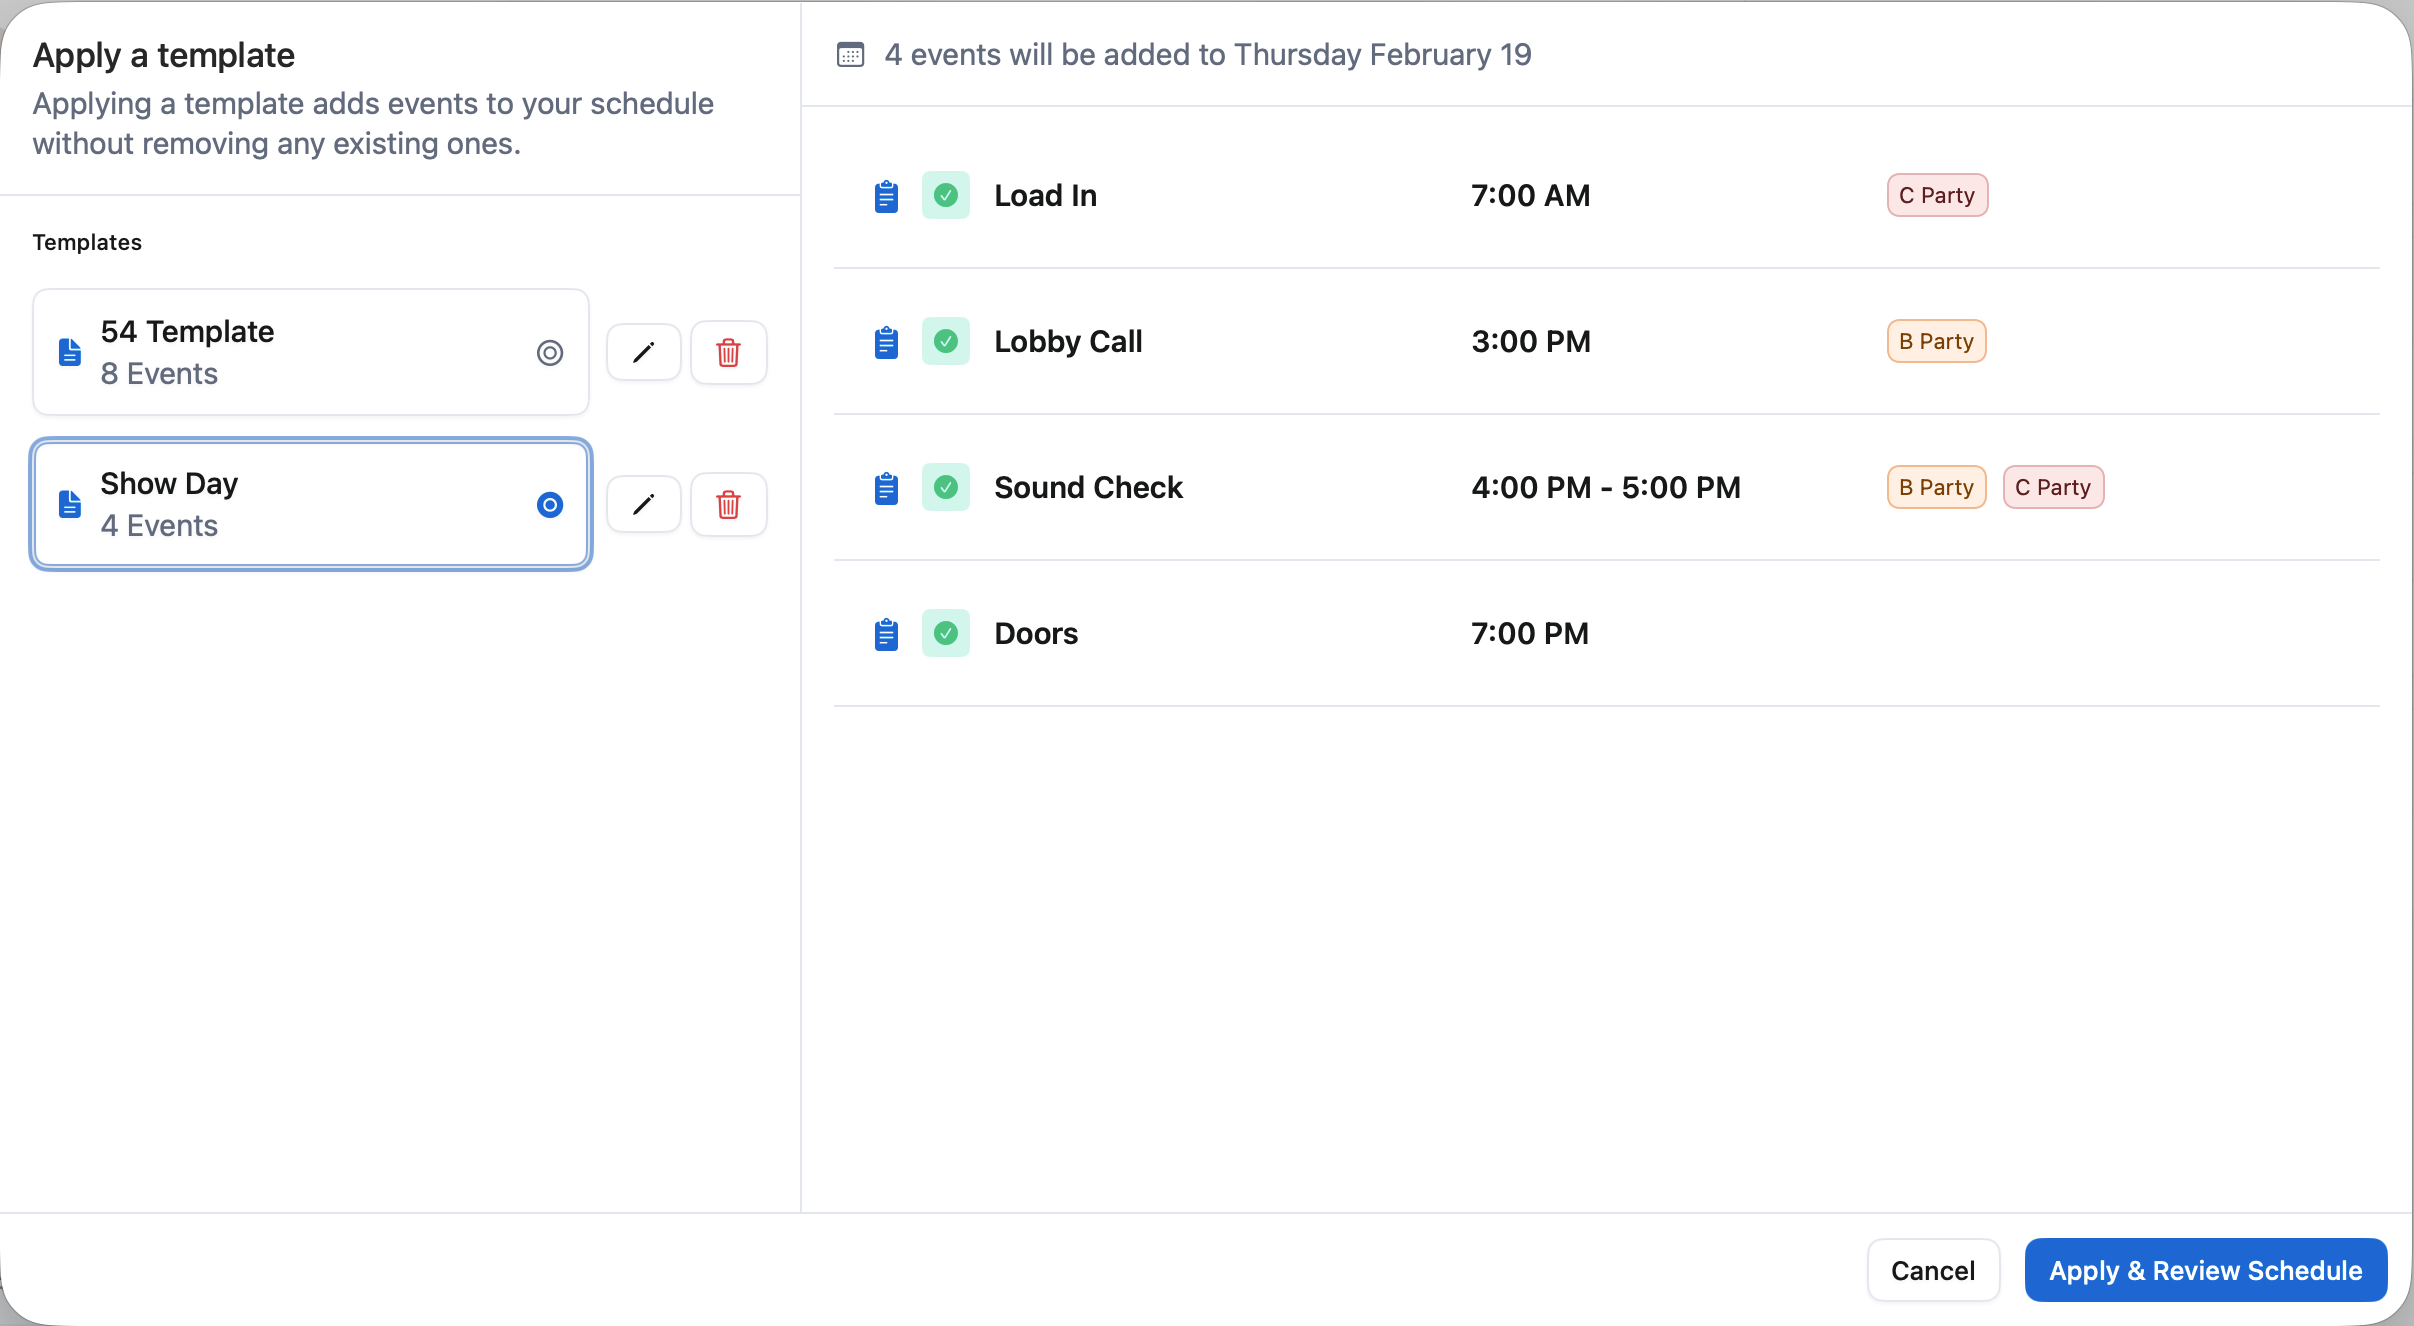This screenshot has width=2414, height=1326.
Task: Delete the Show Day template via trash icon
Action: (x=728, y=504)
